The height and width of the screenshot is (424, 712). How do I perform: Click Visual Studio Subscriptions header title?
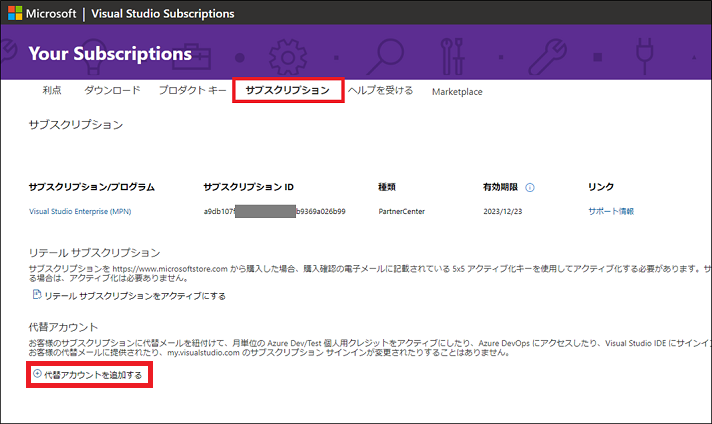(163, 14)
